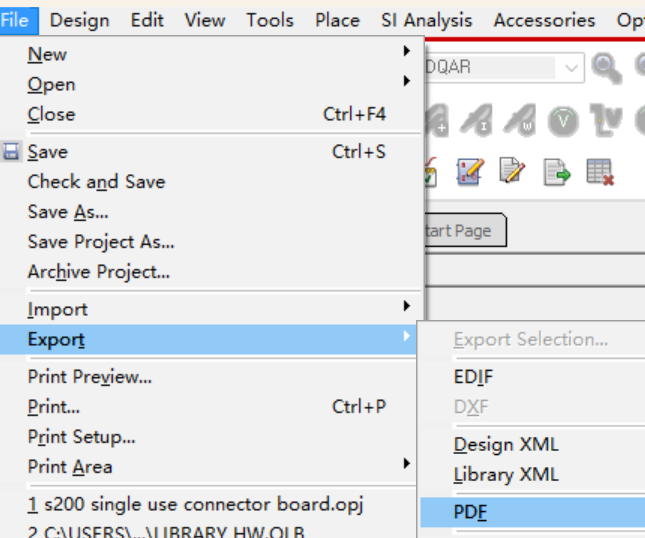Switch to the Start Page tab

[465, 230]
